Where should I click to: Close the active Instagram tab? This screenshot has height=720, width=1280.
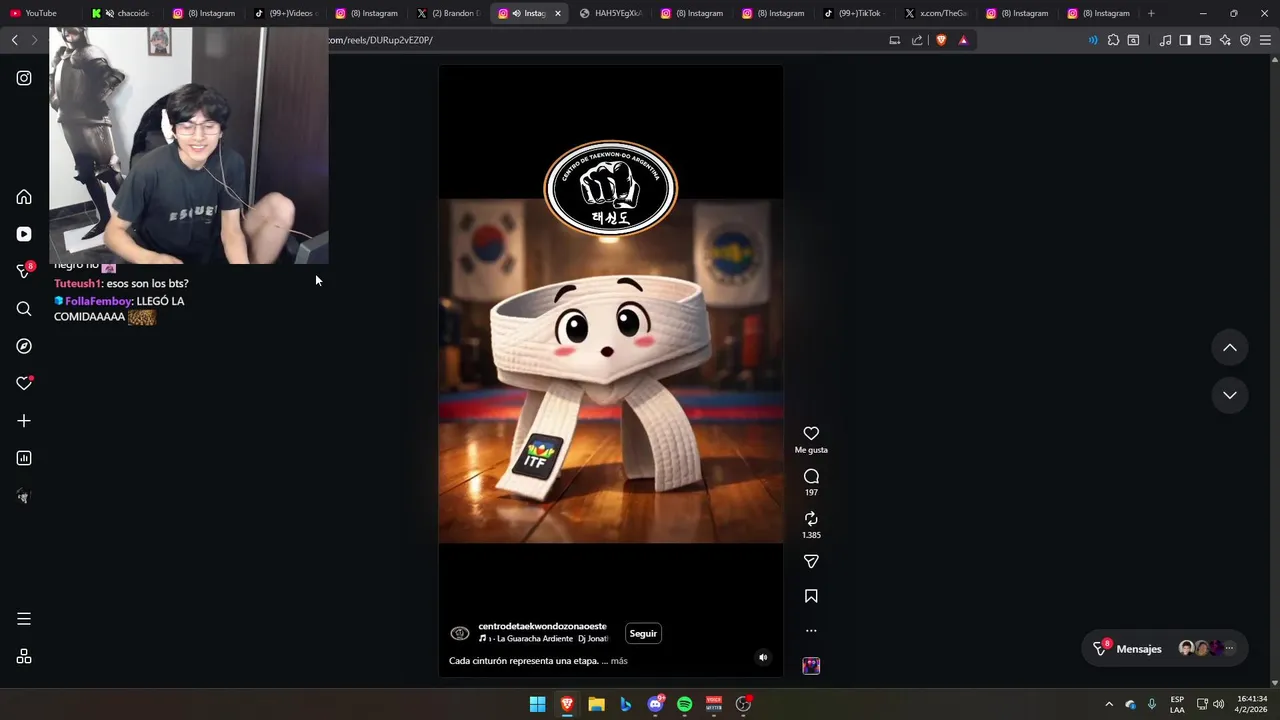(x=558, y=13)
